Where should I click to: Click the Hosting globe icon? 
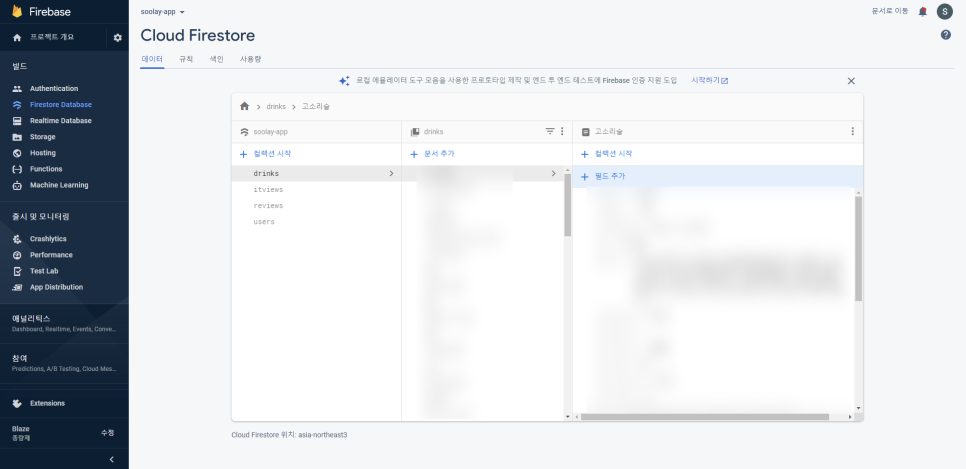tap(17, 153)
